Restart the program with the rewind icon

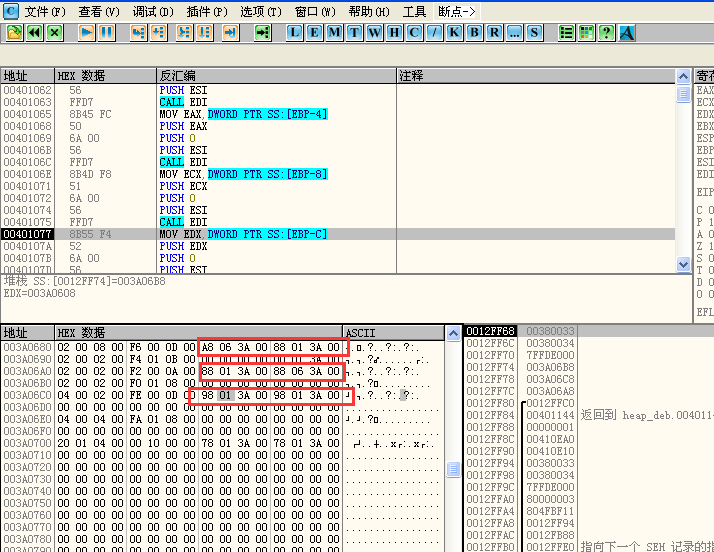(x=35, y=32)
